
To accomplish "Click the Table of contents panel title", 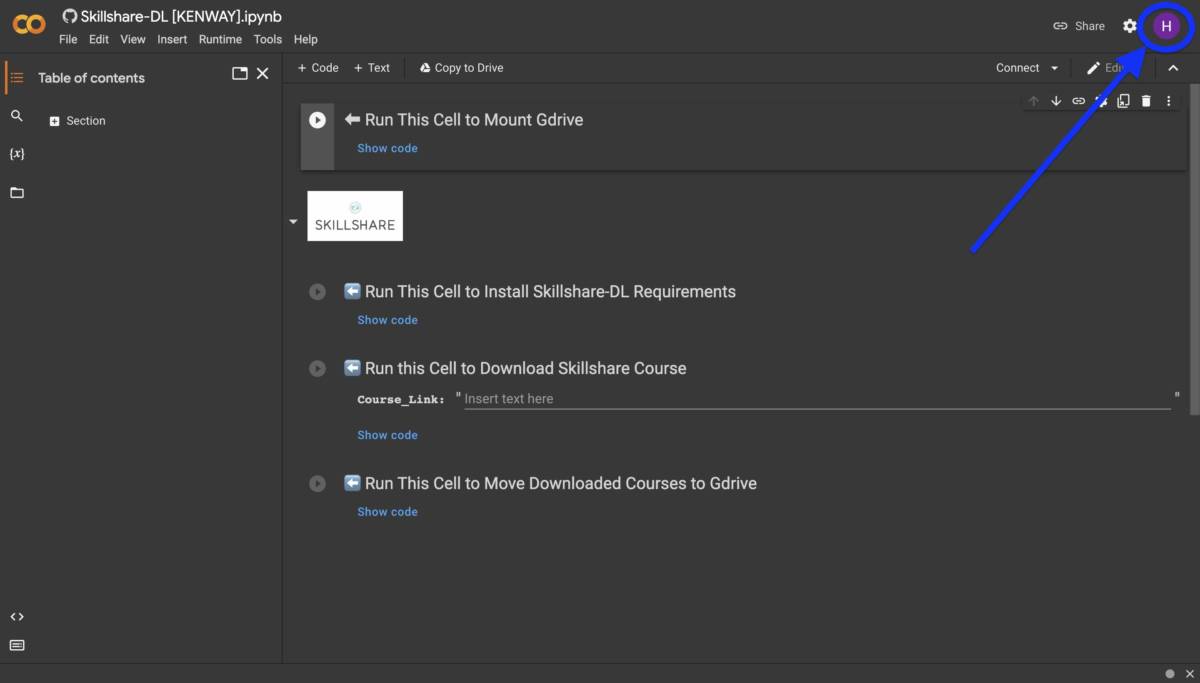I will pyautogui.click(x=91, y=78).
